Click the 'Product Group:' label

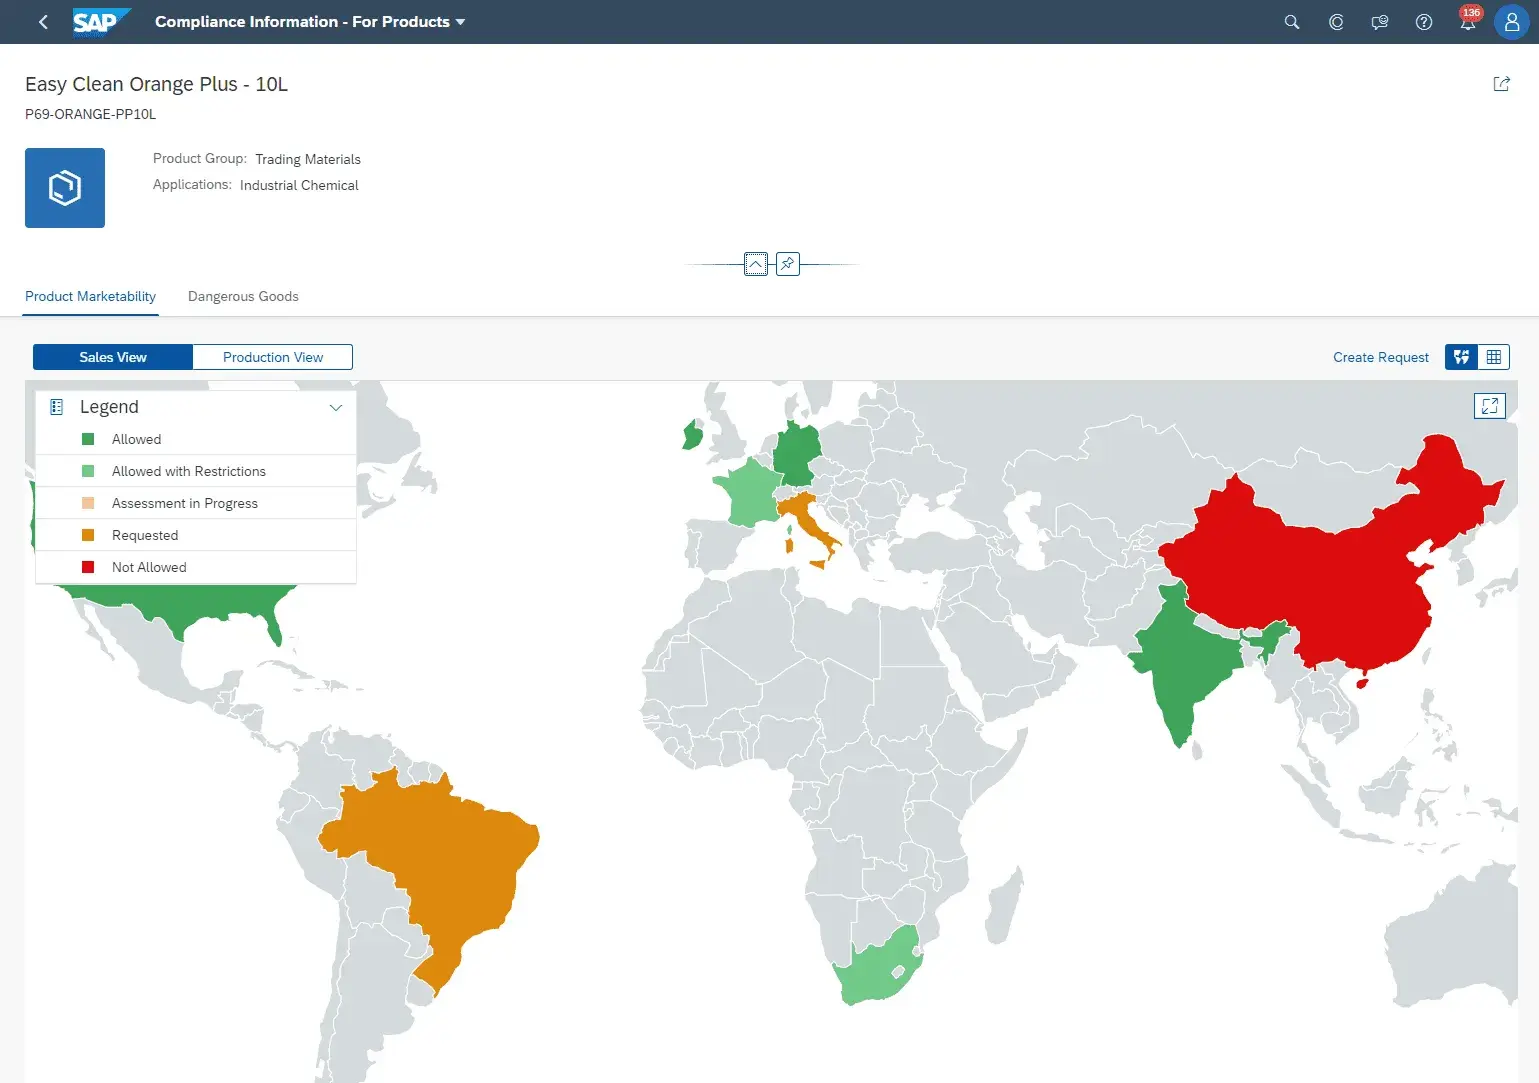[200, 158]
